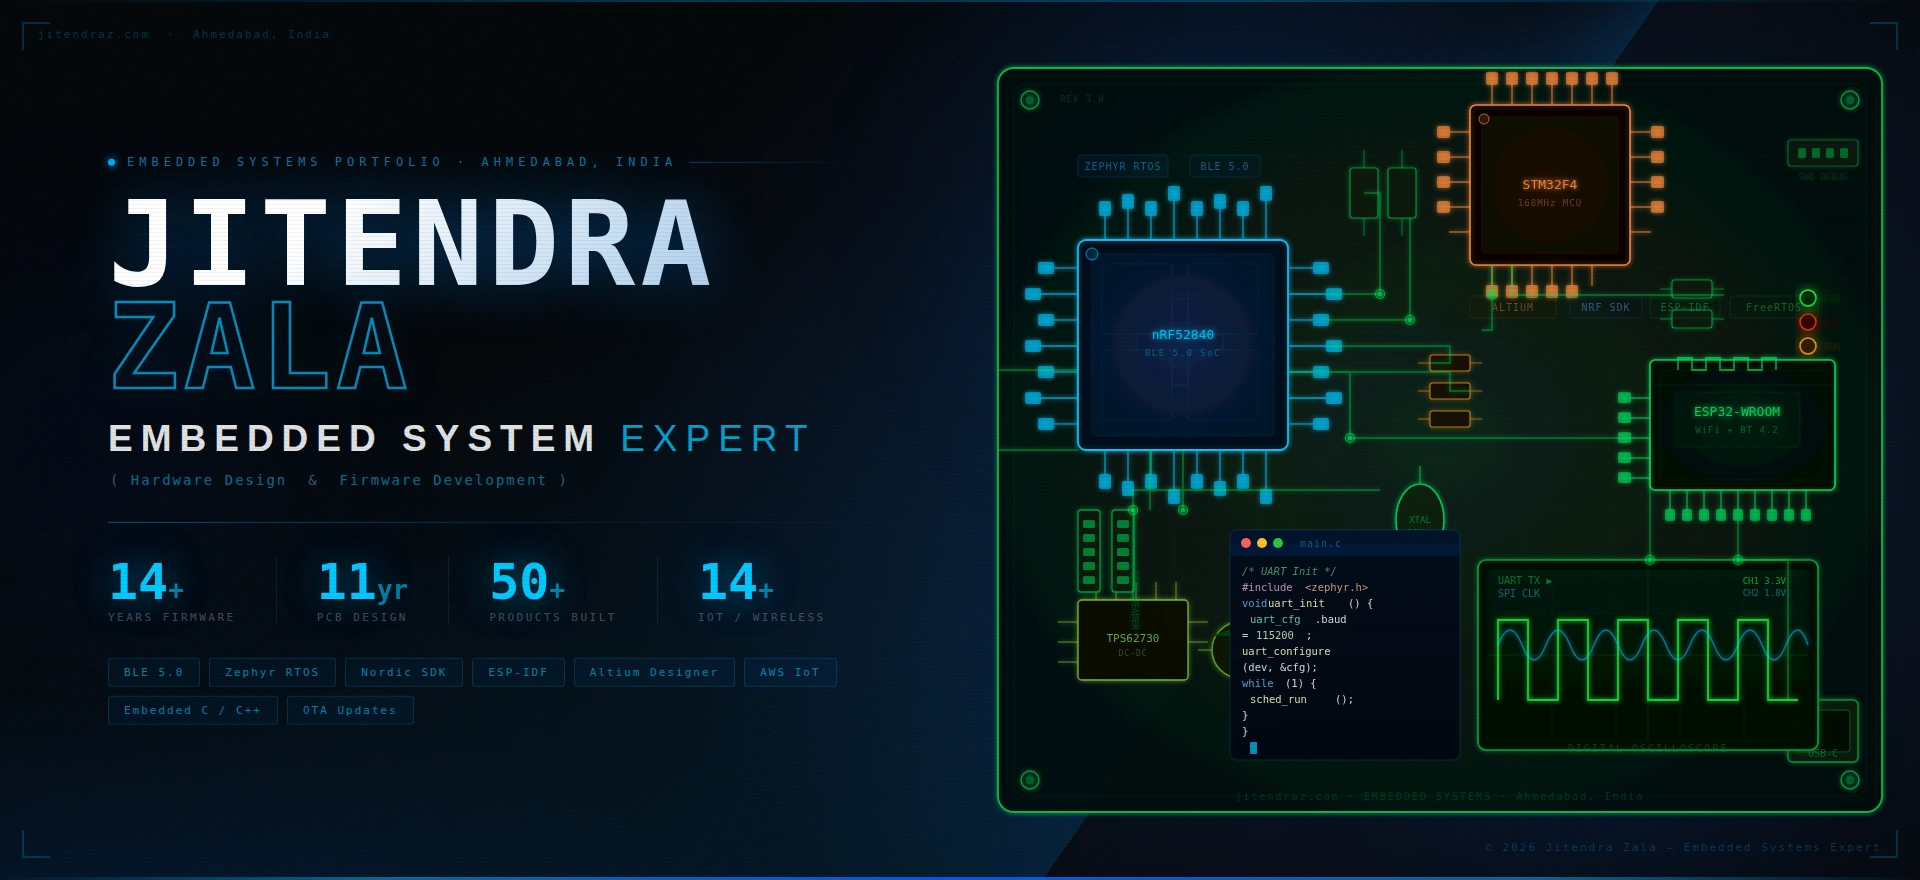Select the ZEPHYR RTOS label on the PCB
The height and width of the screenshot is (880, 1920).
point(1122,167)
